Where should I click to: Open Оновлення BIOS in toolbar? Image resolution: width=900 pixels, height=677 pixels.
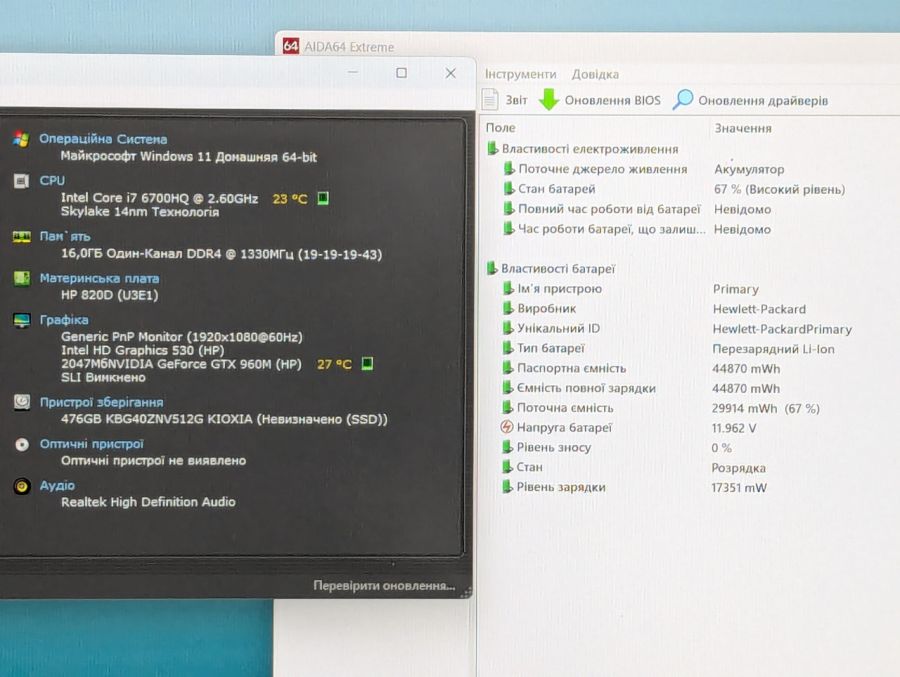click(x=612, y=100)
